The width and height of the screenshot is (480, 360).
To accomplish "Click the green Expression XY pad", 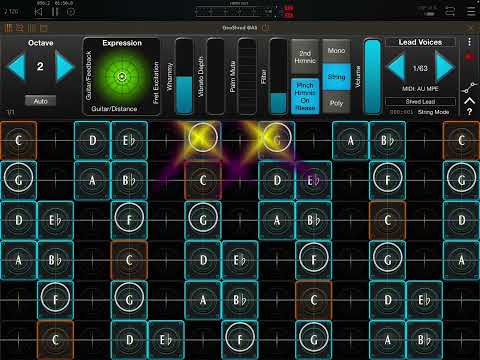I will pyautogui.click(x=122, y=77).
